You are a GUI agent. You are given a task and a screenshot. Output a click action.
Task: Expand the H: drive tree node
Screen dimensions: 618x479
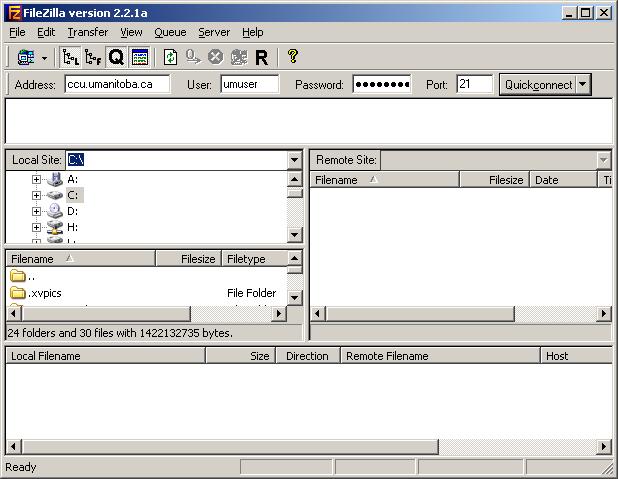coord(36,227)
